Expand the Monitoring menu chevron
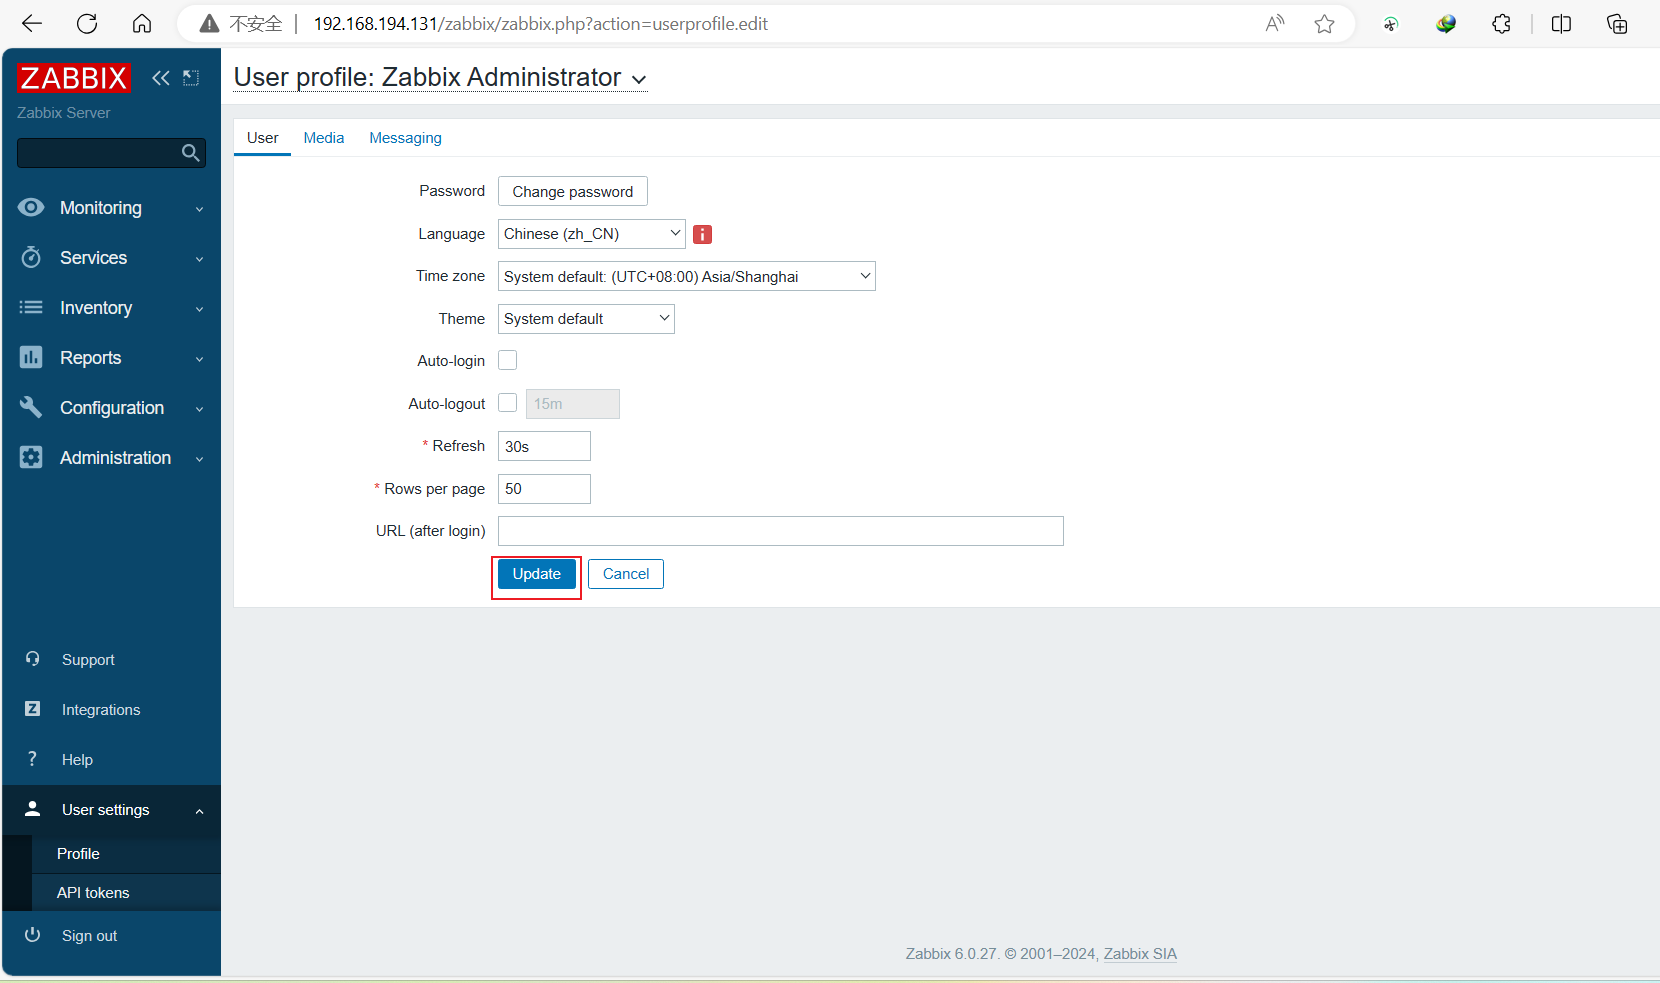Image resolution: width=1660 pixels, height=983 pixels. click(199, 209)
